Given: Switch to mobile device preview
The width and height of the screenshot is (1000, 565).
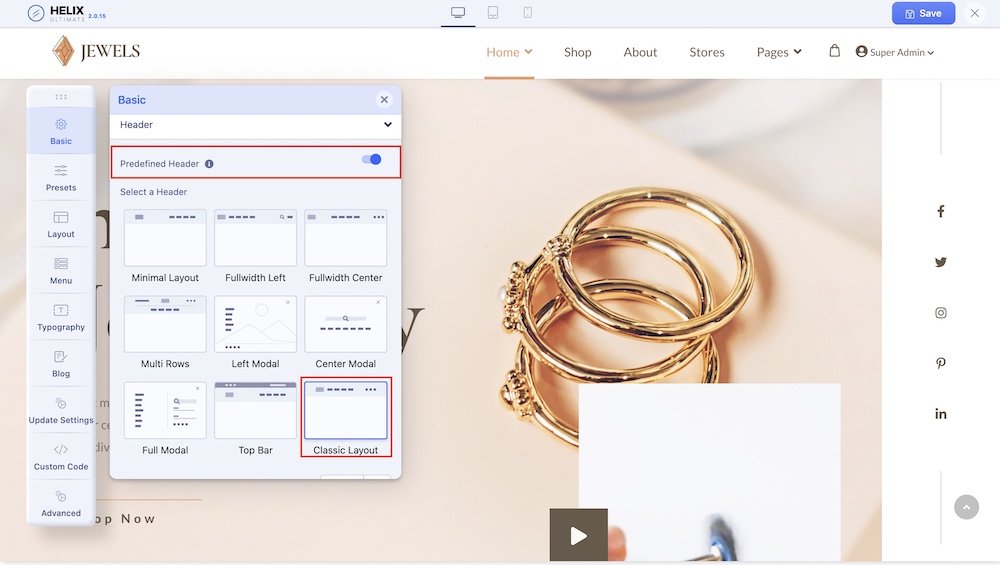Looking at the screenshot, I should [527, 13].
